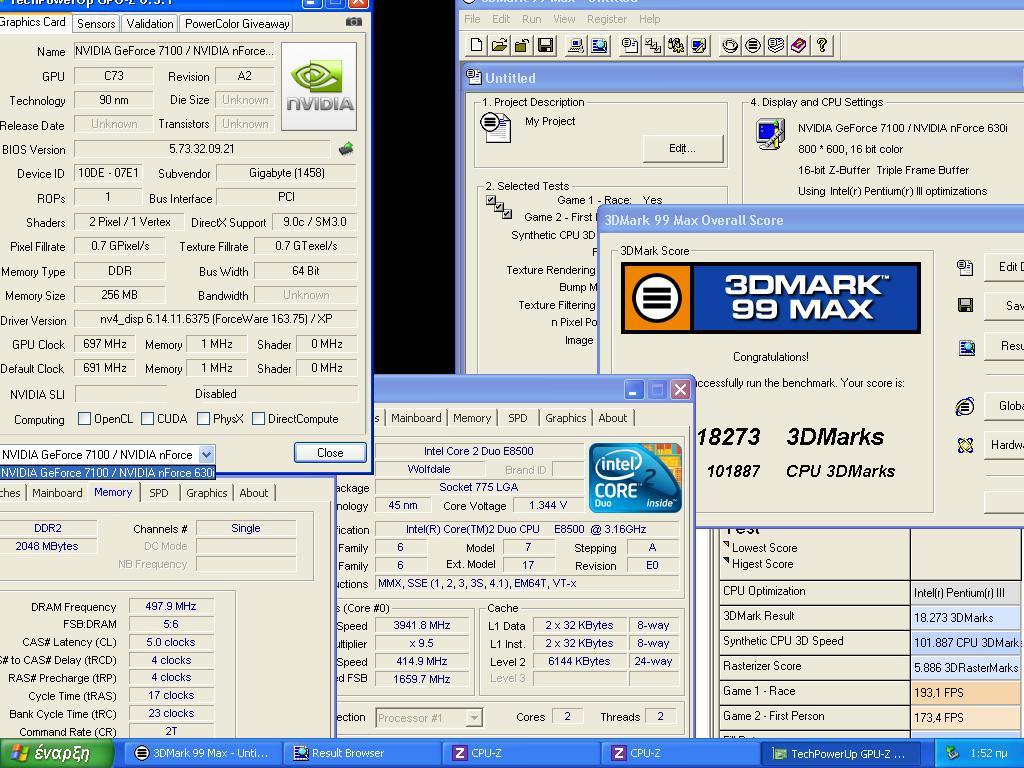
Task: Open SPD tab in CPU-Z memory window
Action: pos(159,493)
